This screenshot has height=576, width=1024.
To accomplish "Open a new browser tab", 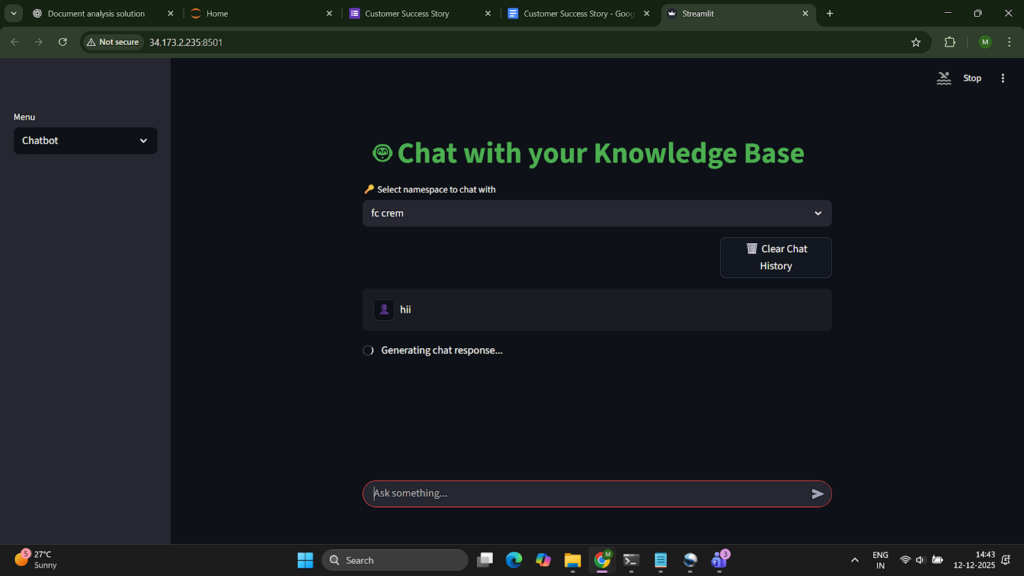I will click(829, 14).
